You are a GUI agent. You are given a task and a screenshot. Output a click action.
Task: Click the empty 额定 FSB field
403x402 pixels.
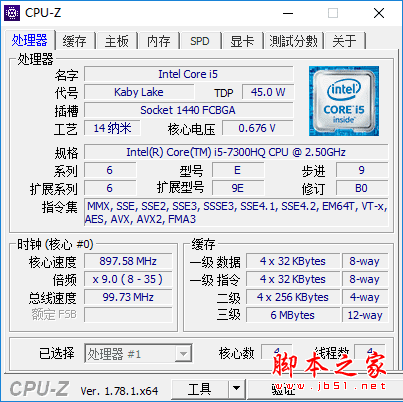coord(128,315)
